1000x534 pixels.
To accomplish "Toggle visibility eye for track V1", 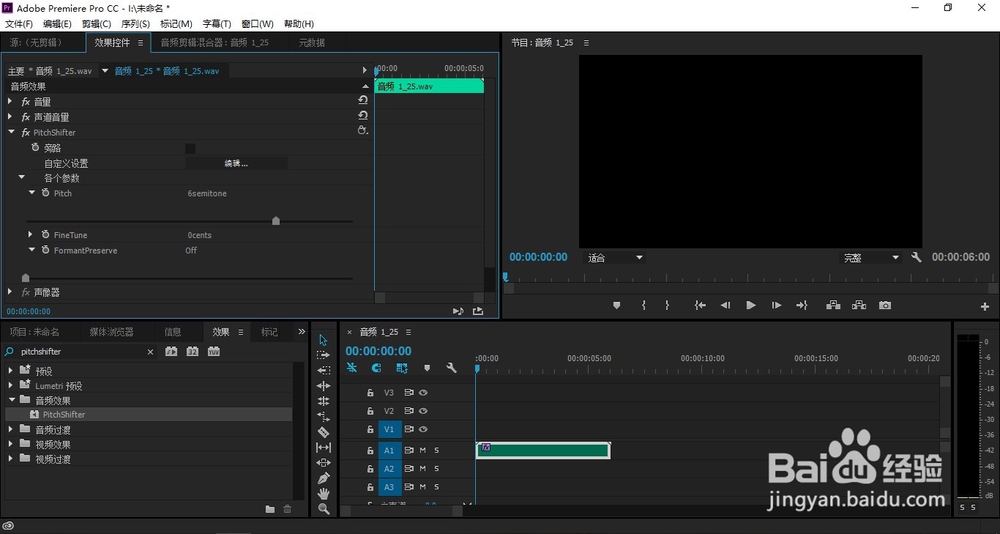I will tap(423, 429).
